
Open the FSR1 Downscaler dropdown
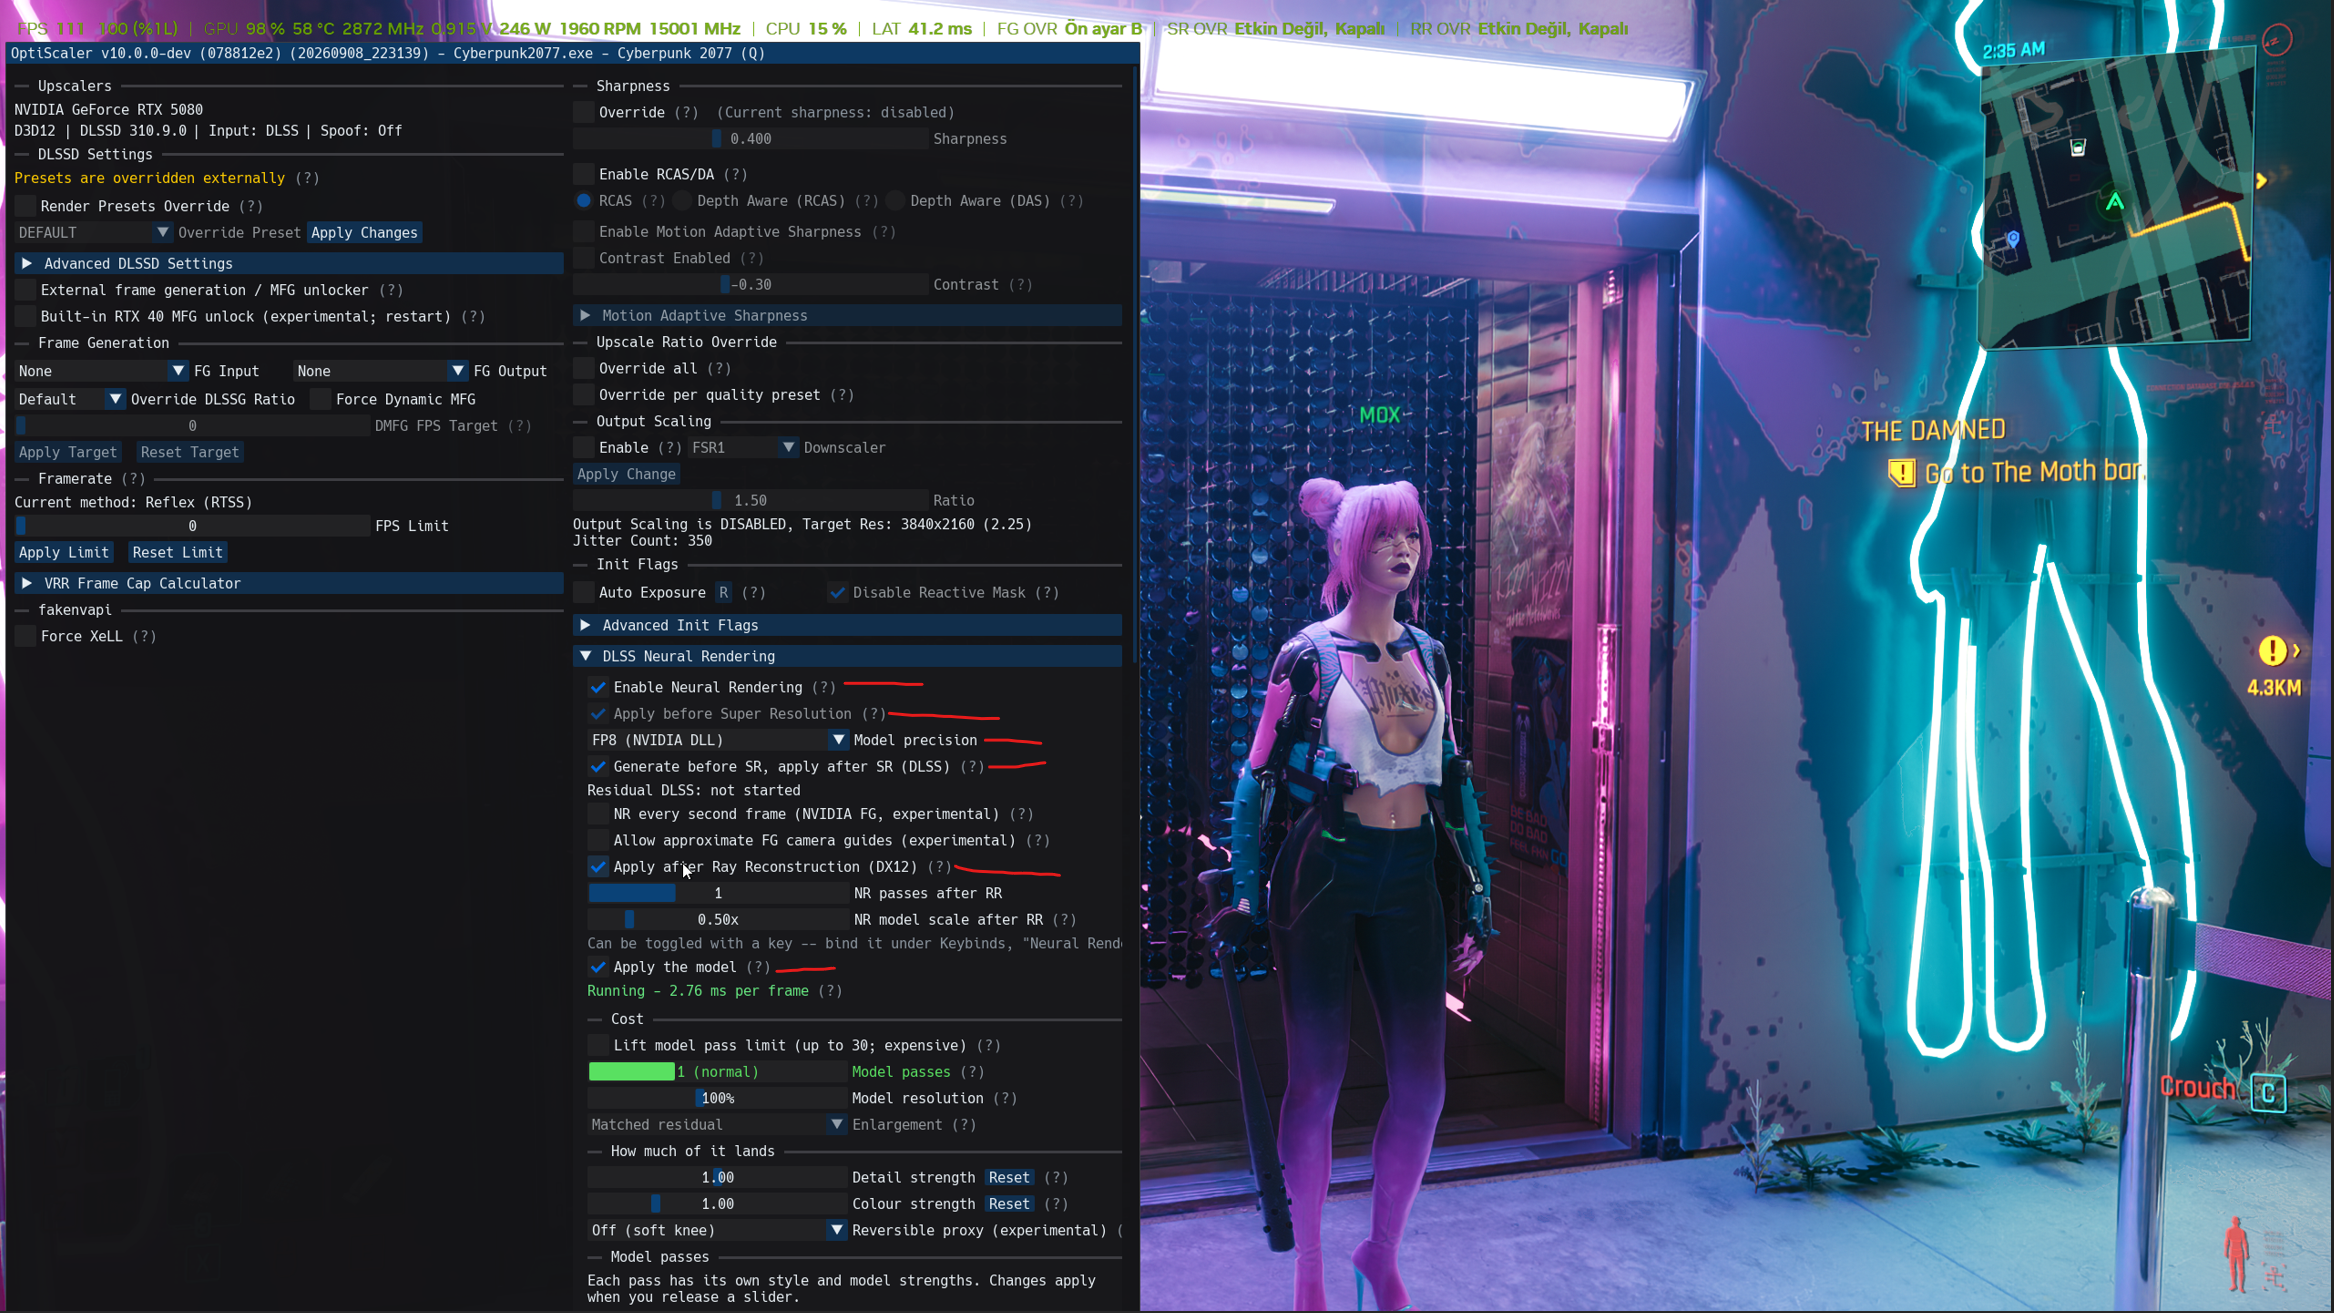pyautogui.click(x=744, y=447)
